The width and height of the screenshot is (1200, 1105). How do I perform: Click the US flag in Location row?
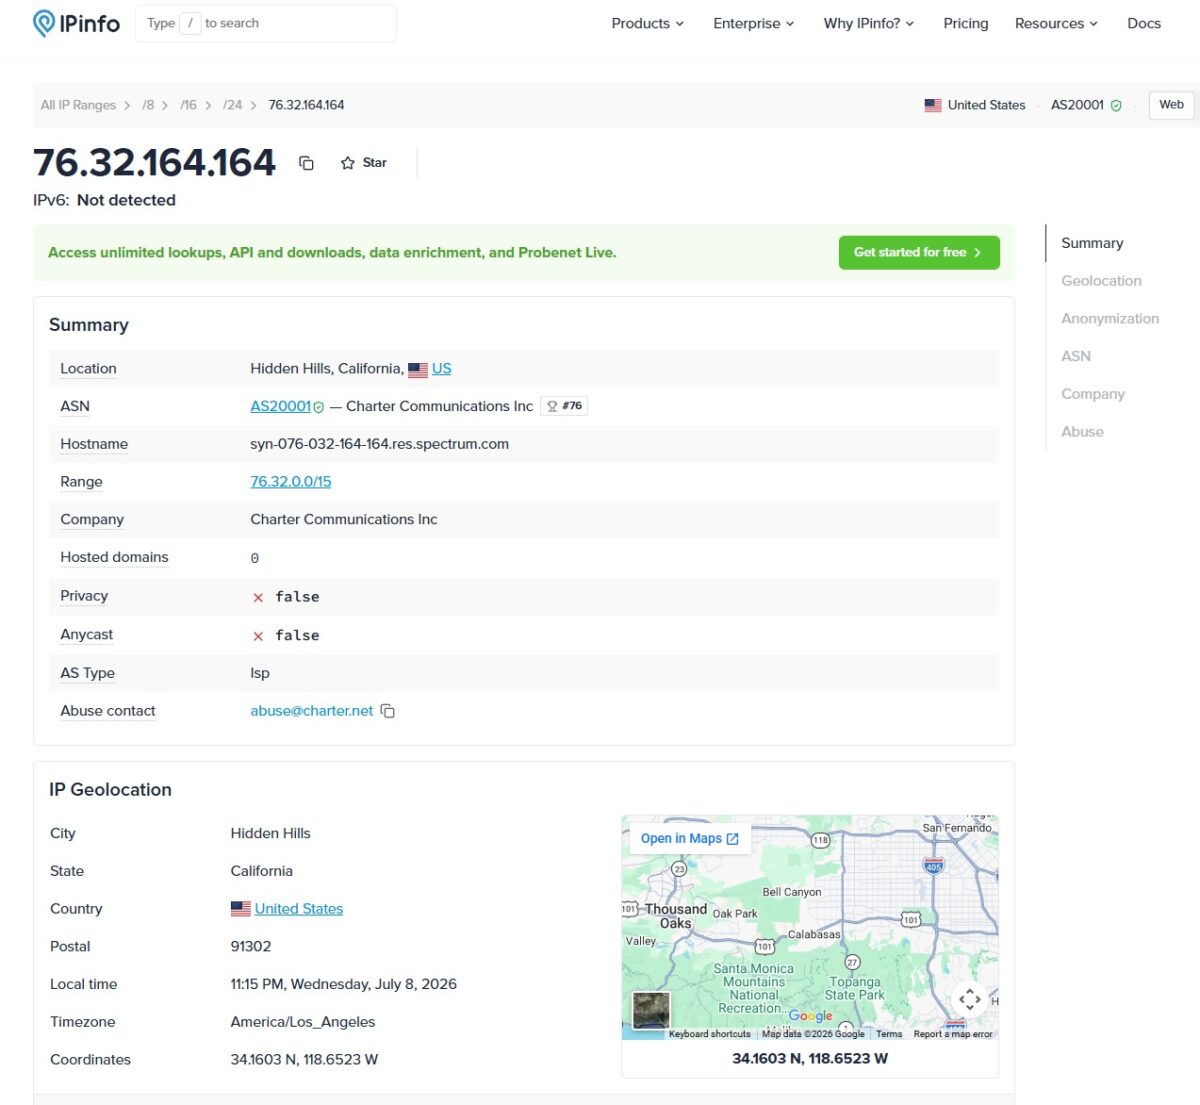pyautogui.click(x=418, y=369)
